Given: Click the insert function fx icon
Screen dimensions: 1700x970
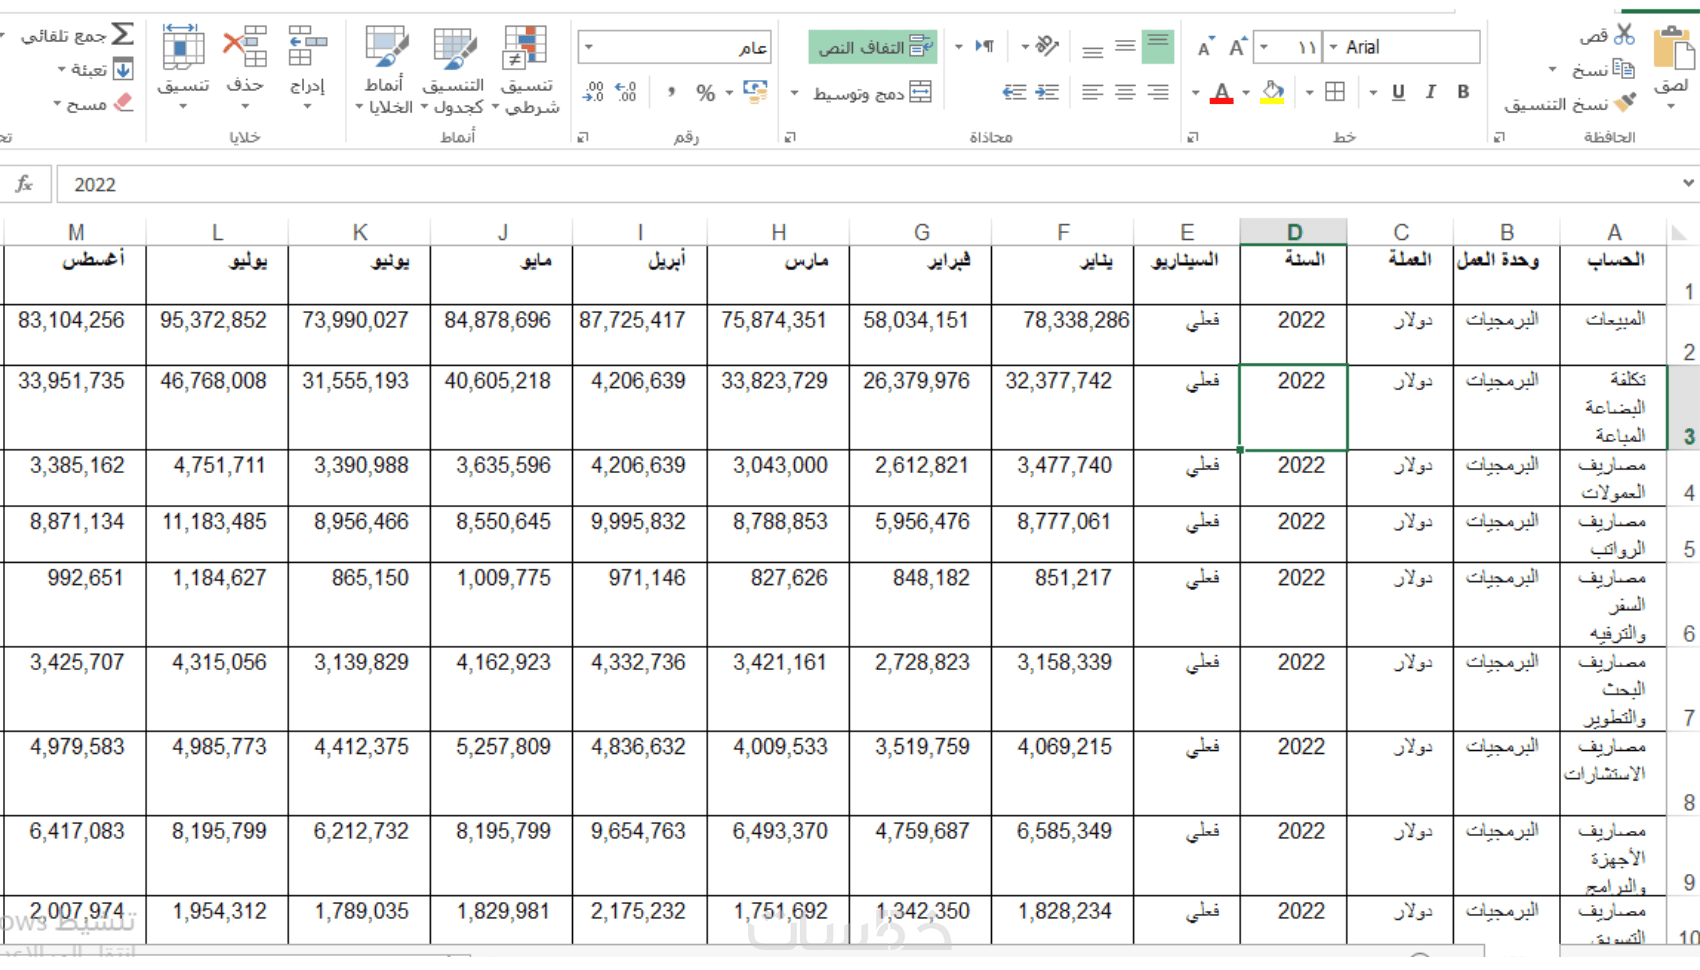Looking at the screenshot, I should pyautogui.click(x=24, y=184).
